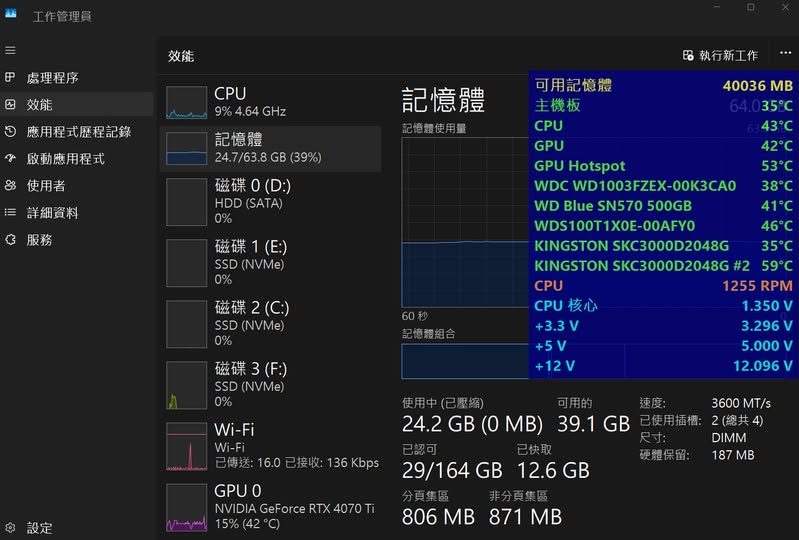
Task: Click the 使用者 users icon
Action: pos(10,185)
